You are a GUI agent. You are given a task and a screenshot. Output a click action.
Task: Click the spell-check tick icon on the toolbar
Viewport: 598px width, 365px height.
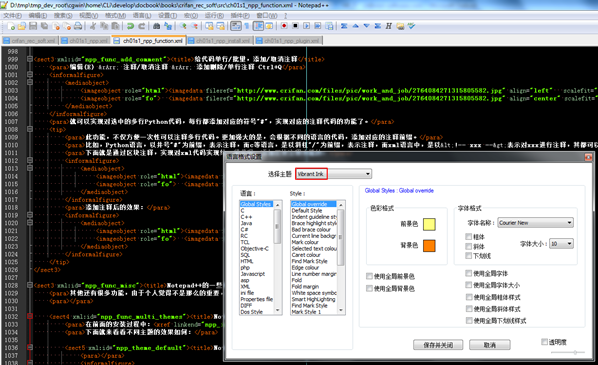click(411, 26)
